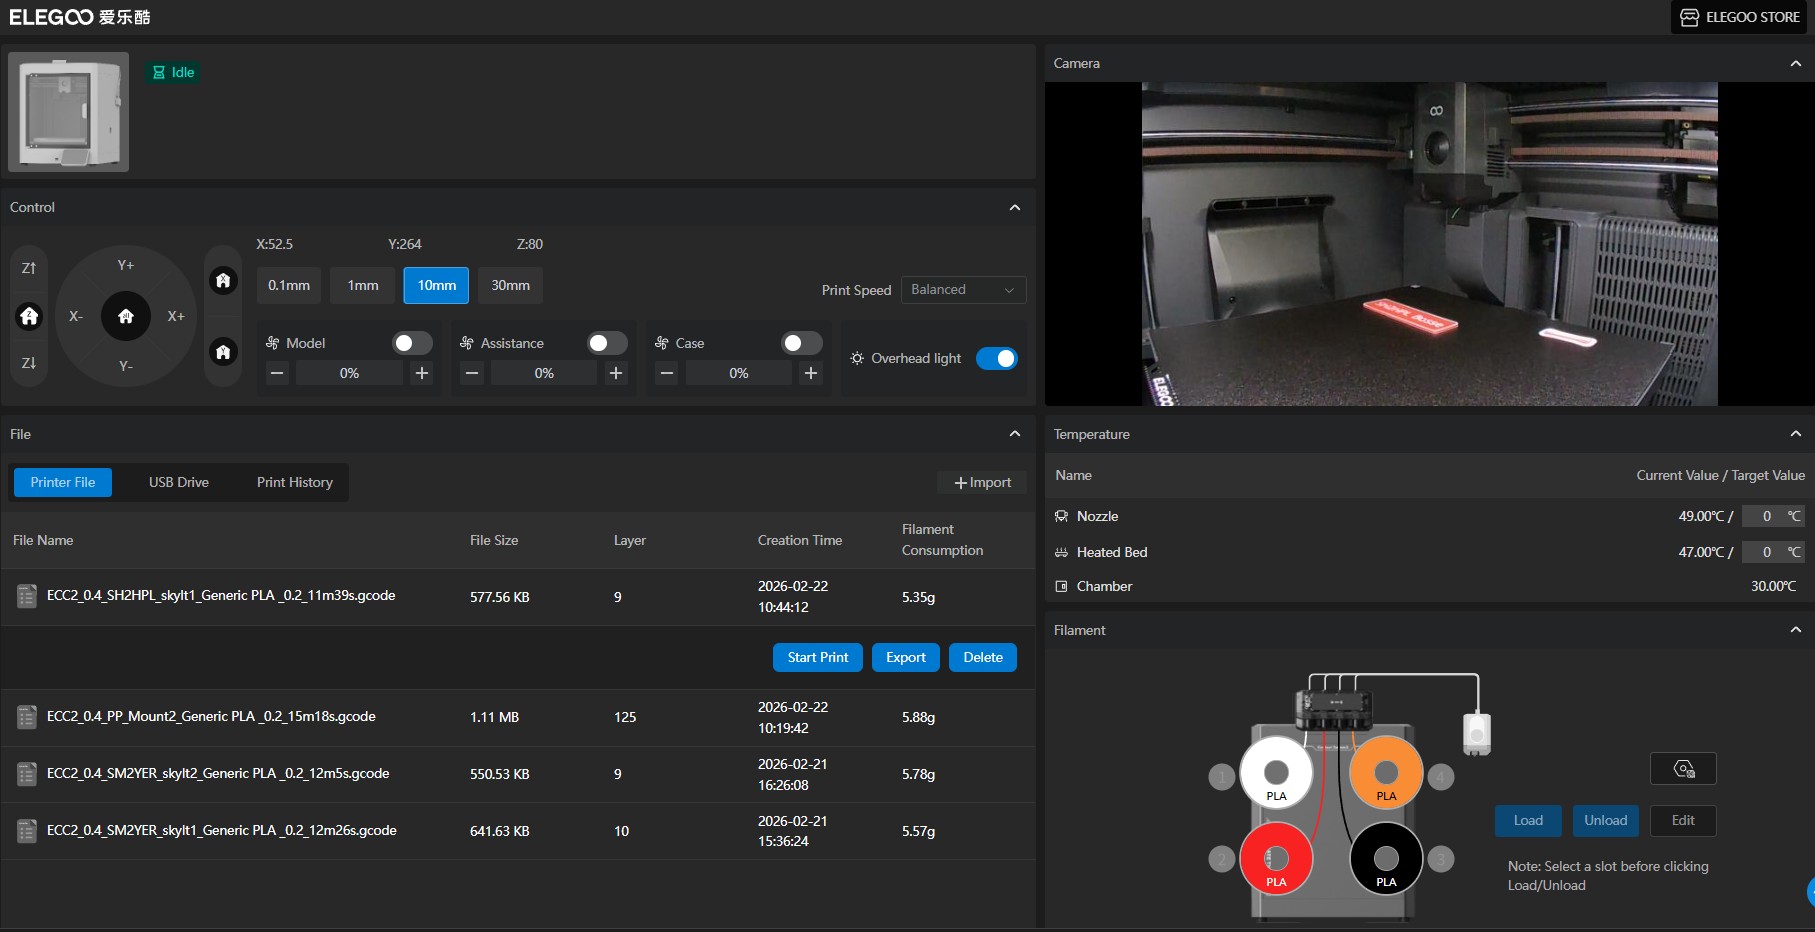Turn off the Overhead light
Screen dimensions: 1815x932
point(996,358)
